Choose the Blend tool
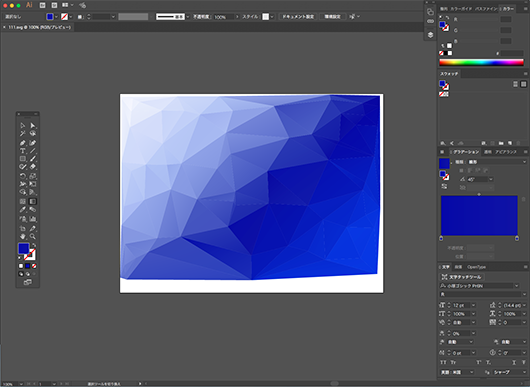This screenshot has width=530, height=387. [33, 210]
